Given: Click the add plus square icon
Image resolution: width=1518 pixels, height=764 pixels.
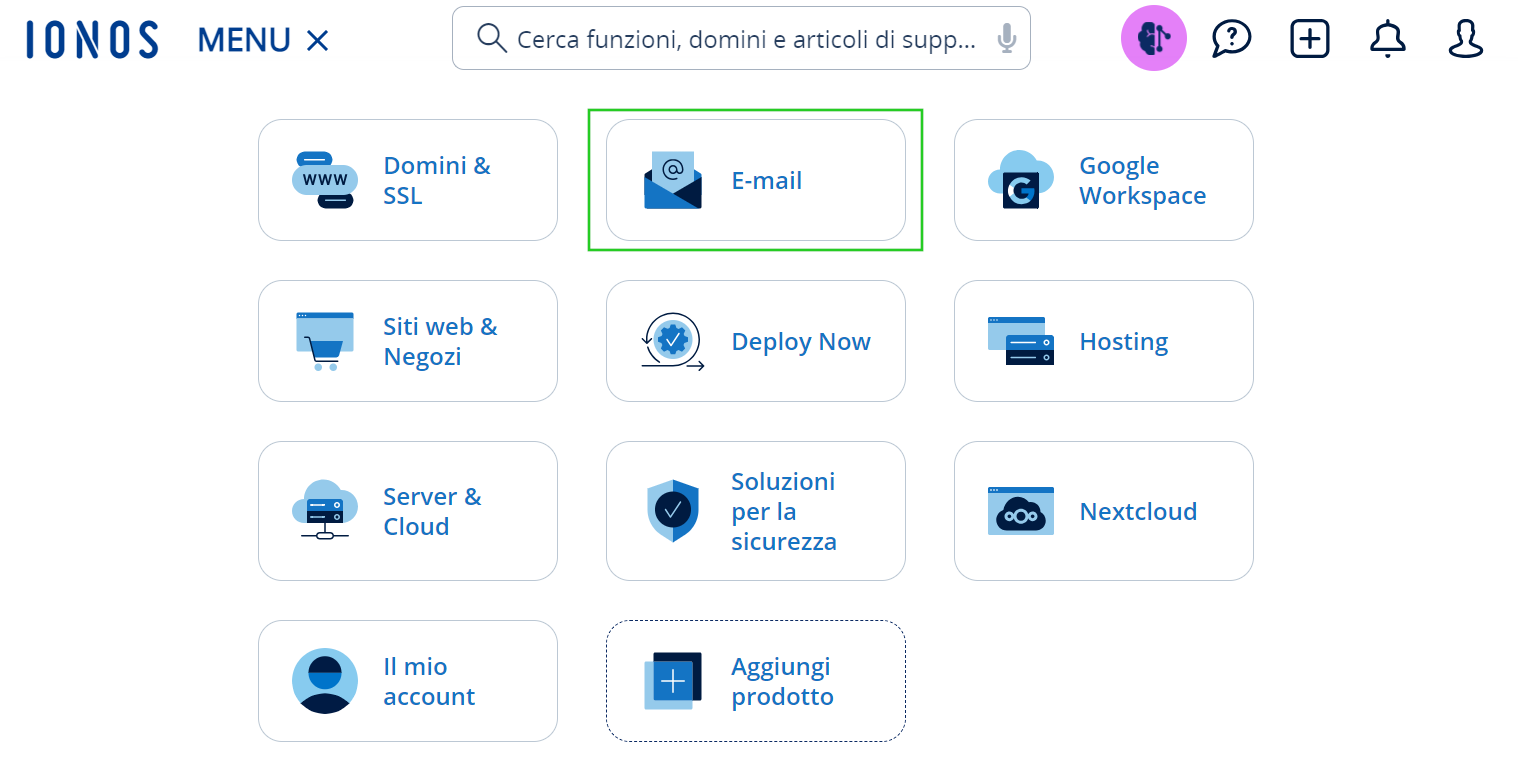Looking at the screenshot, I should (1309, 39).
